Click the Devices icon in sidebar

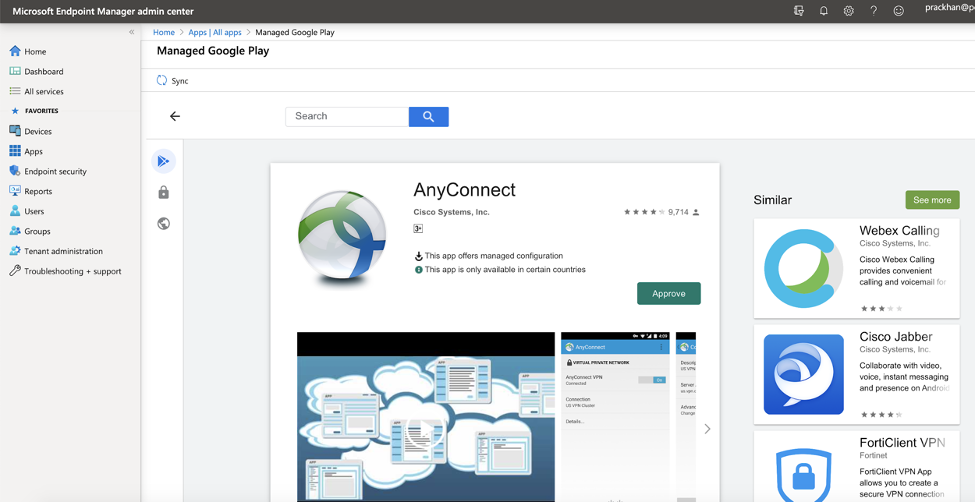click(x=15, y=131)
